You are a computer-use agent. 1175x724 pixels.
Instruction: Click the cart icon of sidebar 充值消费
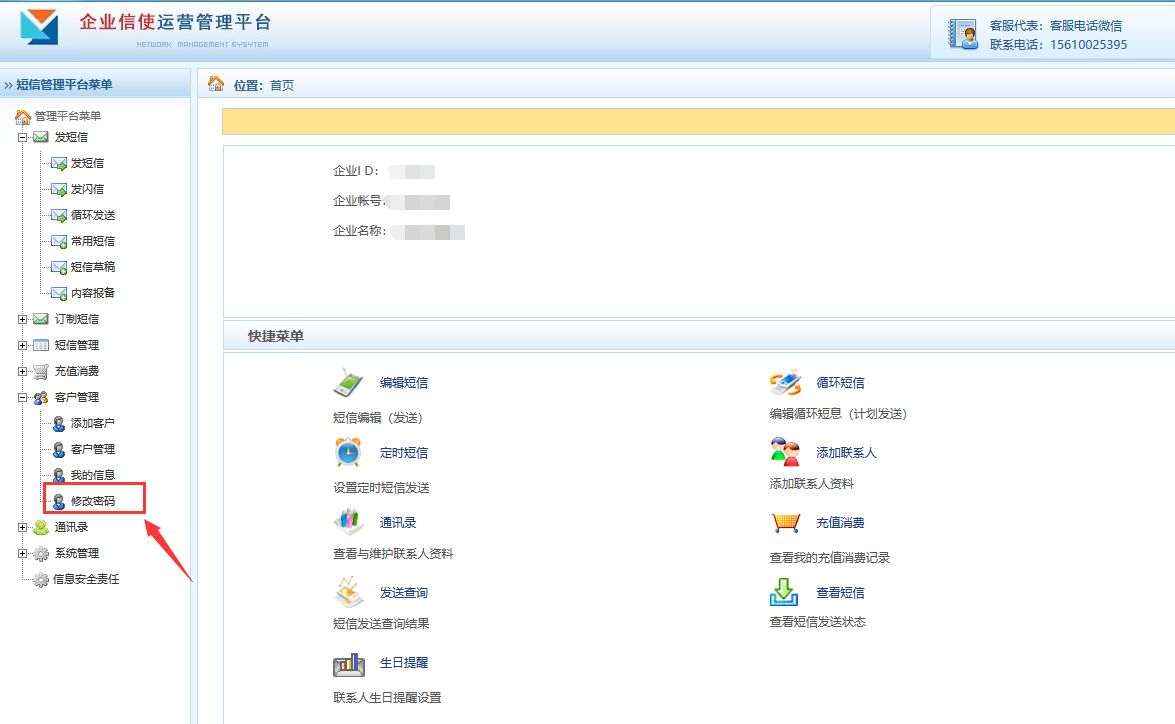(41, 372)
